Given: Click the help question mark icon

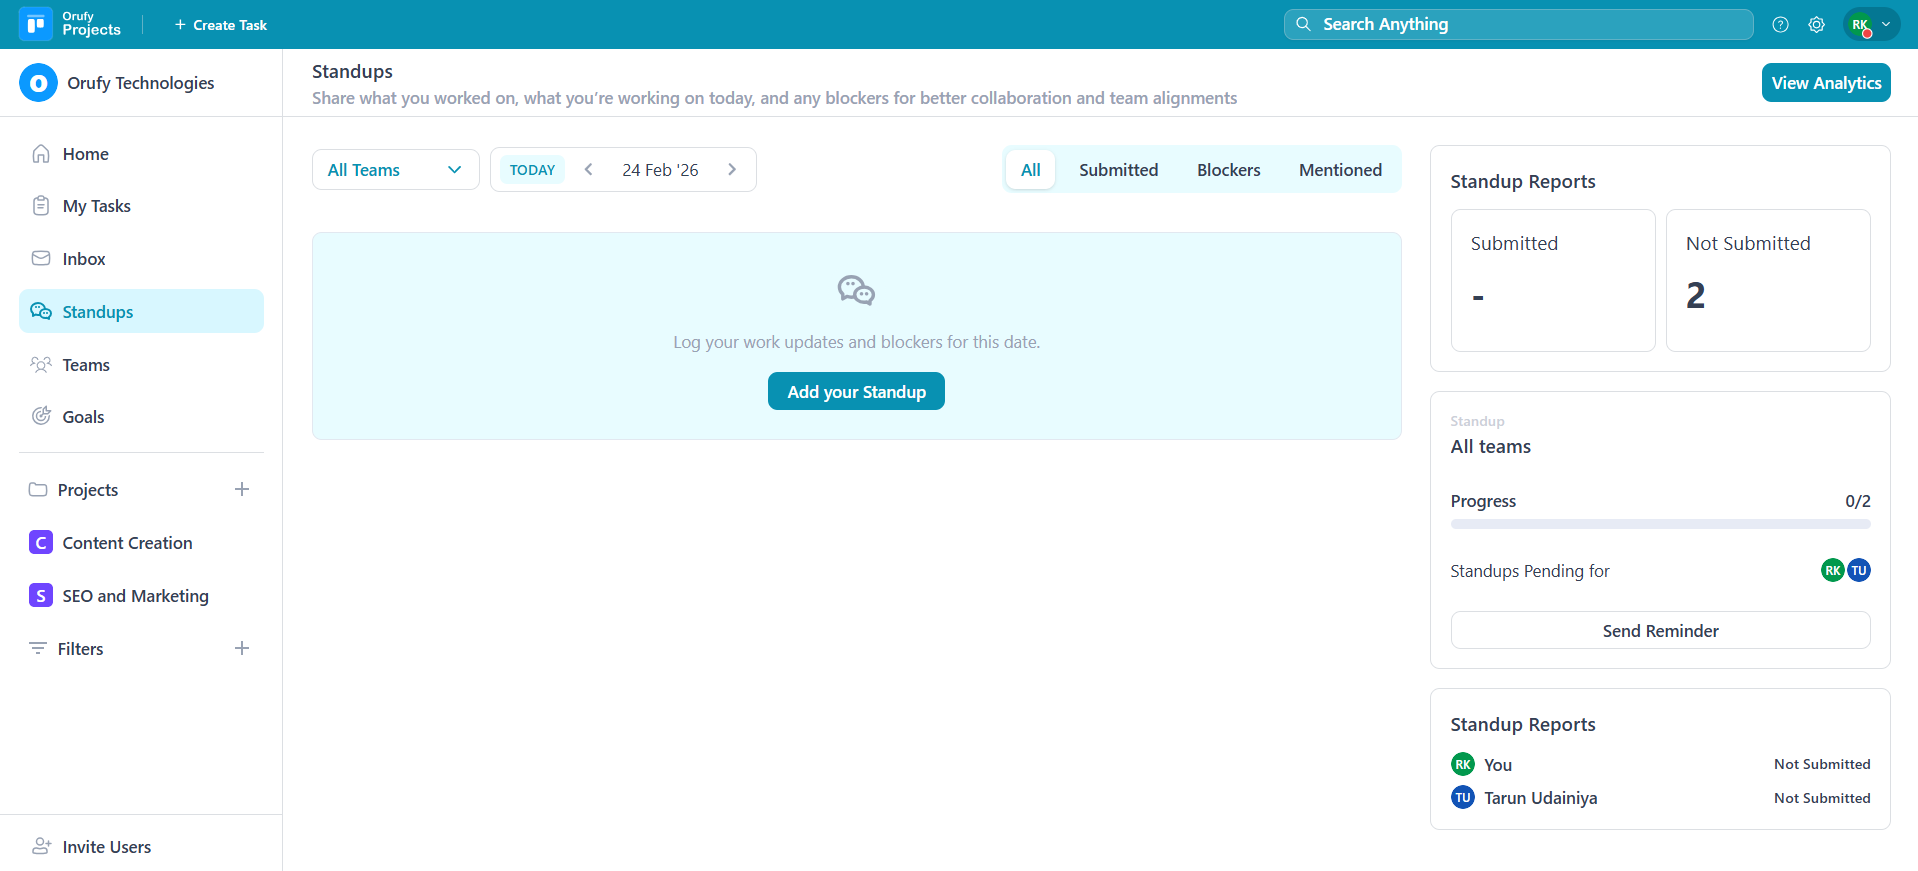Looking at the screenshot, I should pyautogui.click(x=1780, y=25).
